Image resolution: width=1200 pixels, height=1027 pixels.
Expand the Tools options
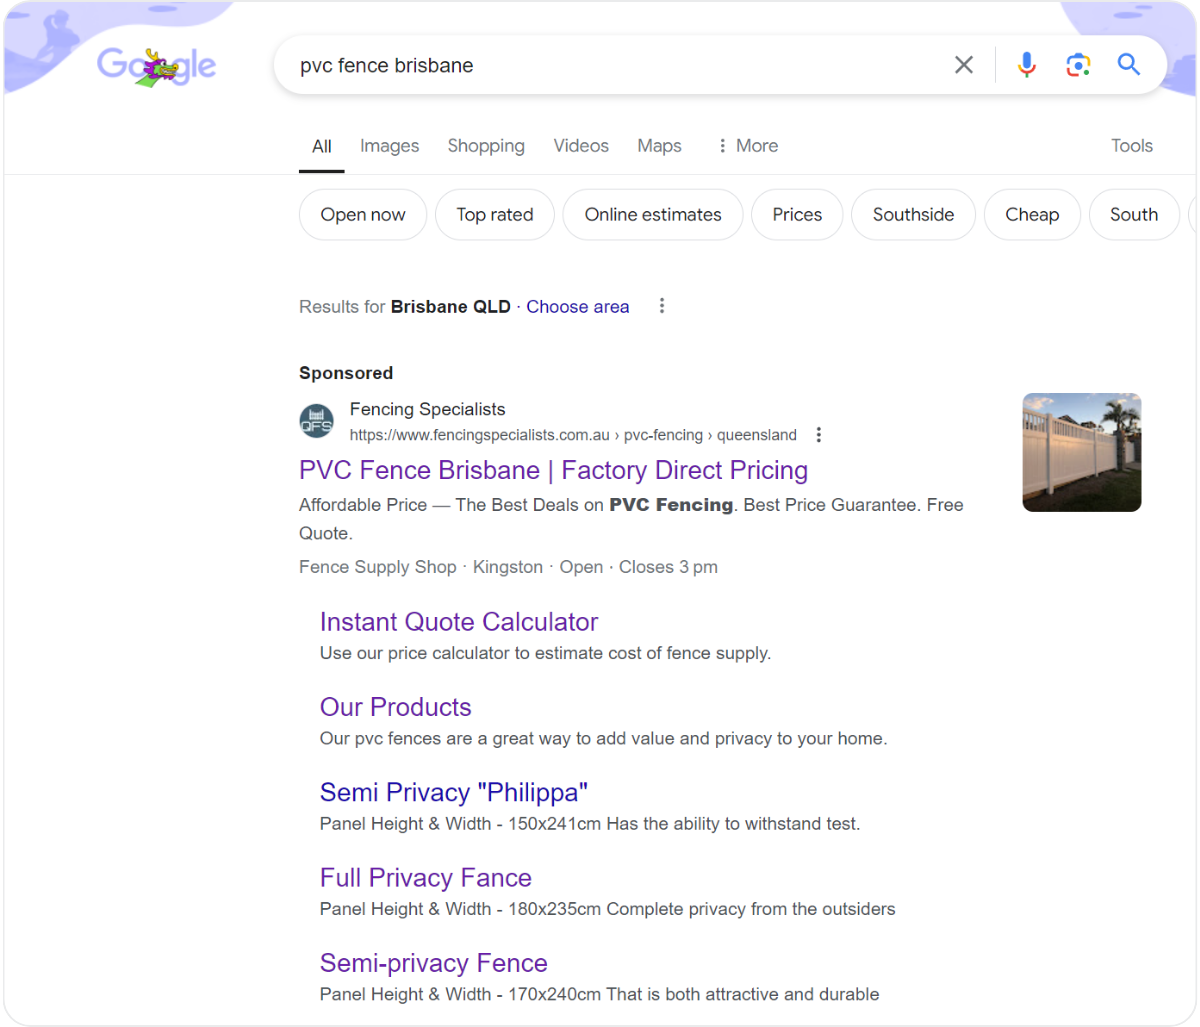tap(1131, 146)
